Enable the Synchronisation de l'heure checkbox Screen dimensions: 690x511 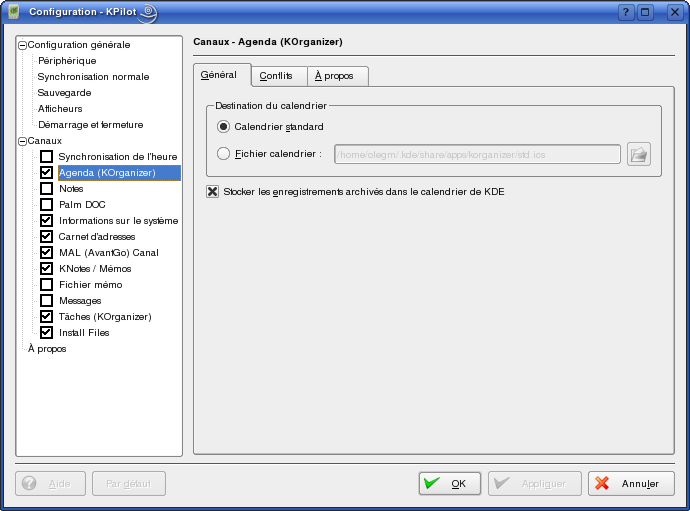(x=47, y=157)
